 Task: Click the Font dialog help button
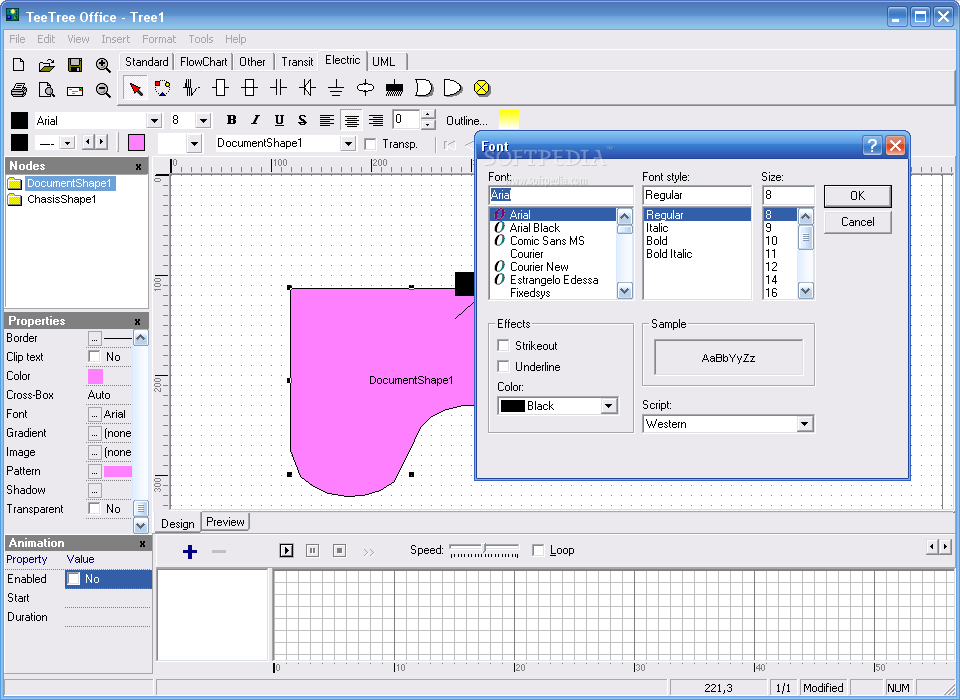pyautogui.click(x=872, y=146)
